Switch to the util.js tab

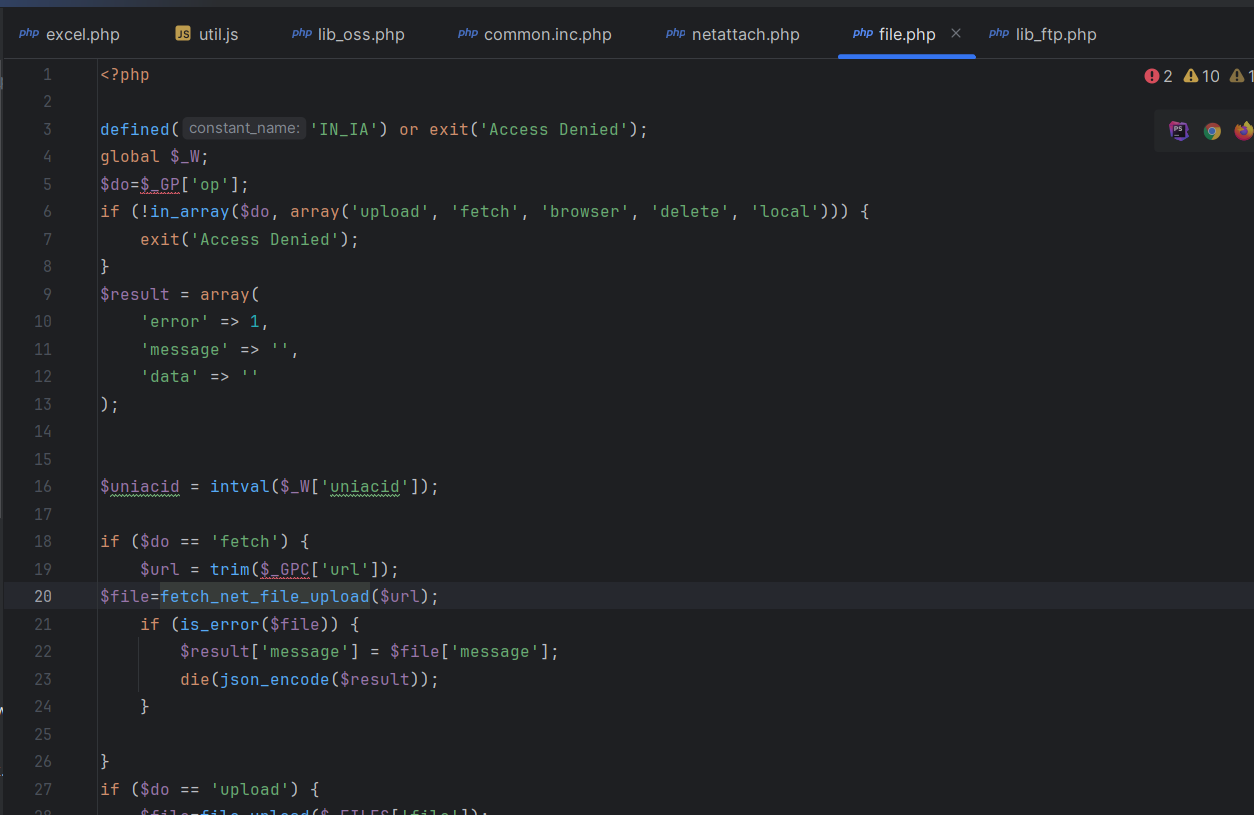click(206, 34)
